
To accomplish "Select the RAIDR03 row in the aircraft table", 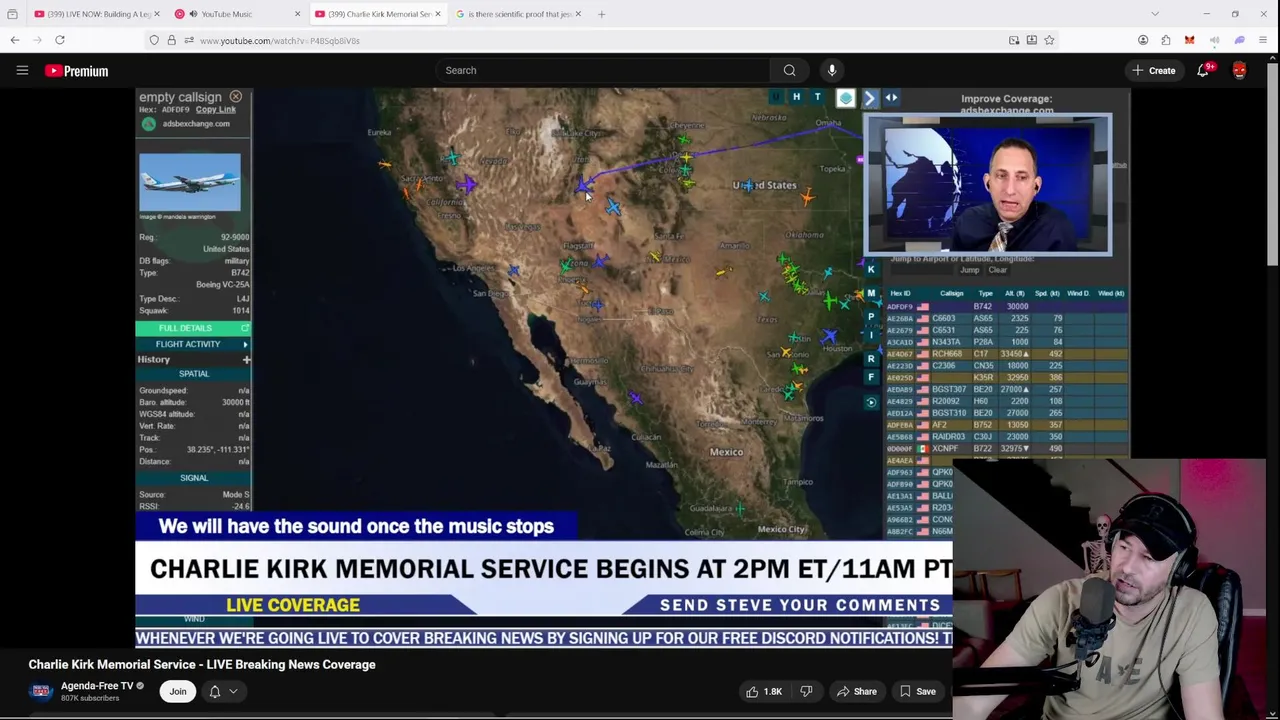I will click(1006, 437).
